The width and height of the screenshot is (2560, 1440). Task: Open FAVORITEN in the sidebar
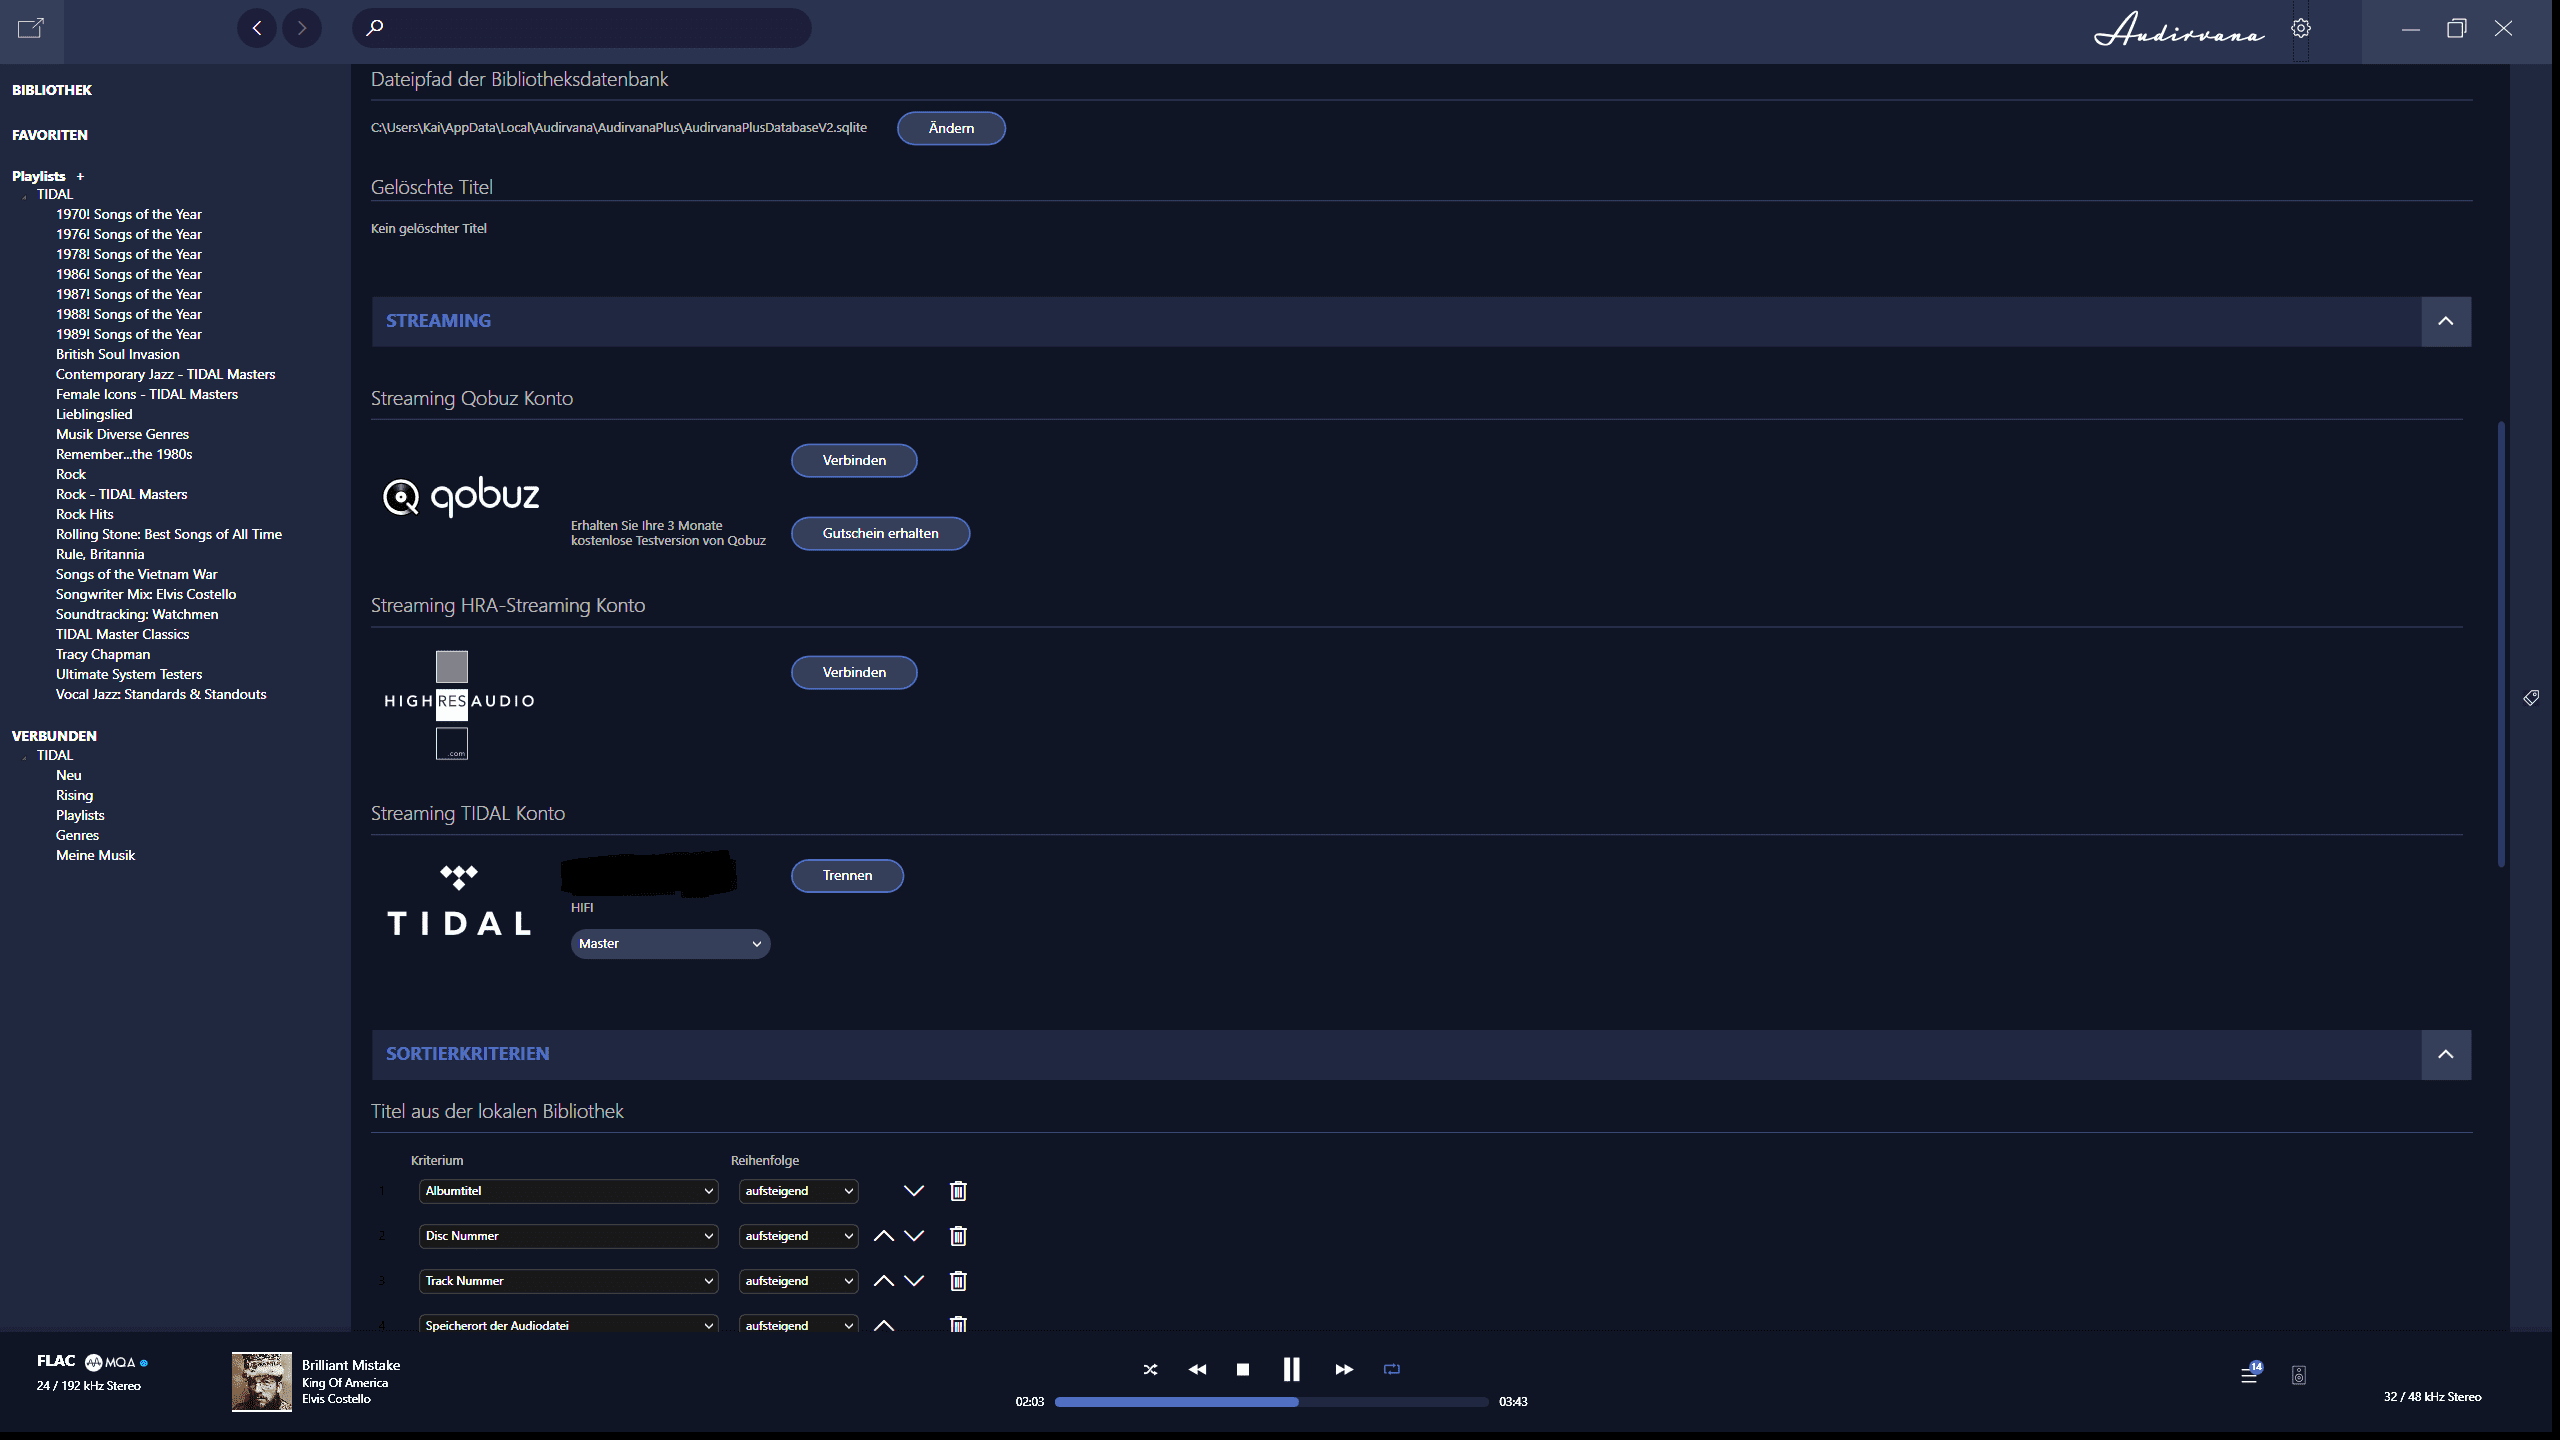click(50, 135)
